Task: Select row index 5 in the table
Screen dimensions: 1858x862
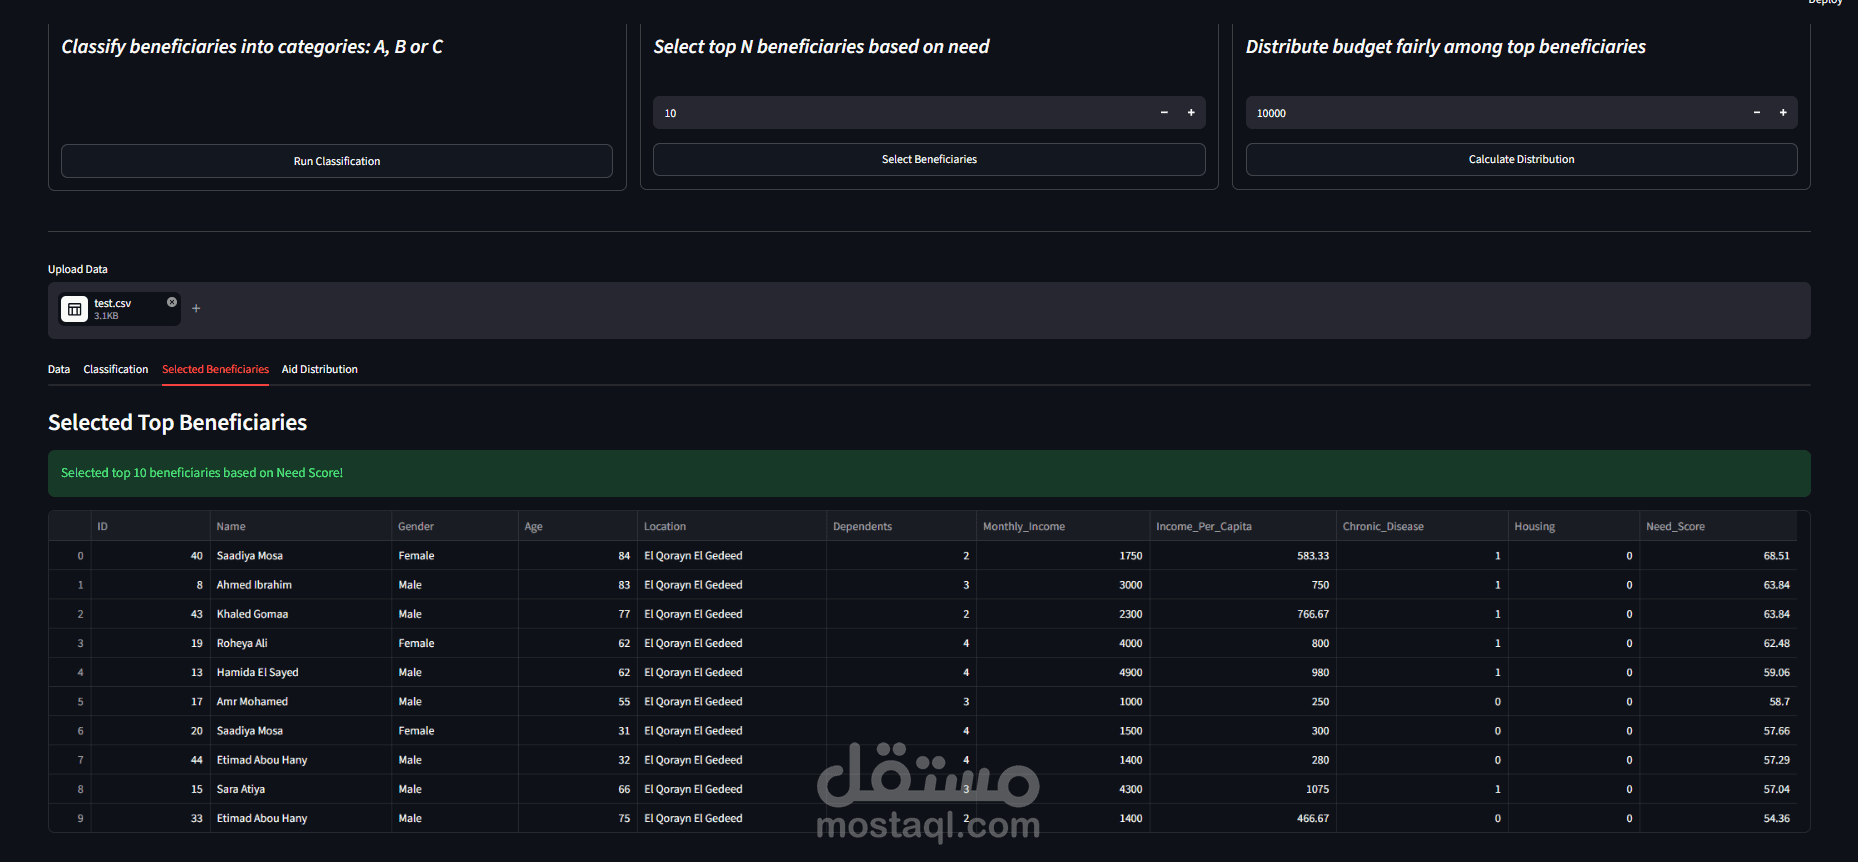Action: pos(70,701)
